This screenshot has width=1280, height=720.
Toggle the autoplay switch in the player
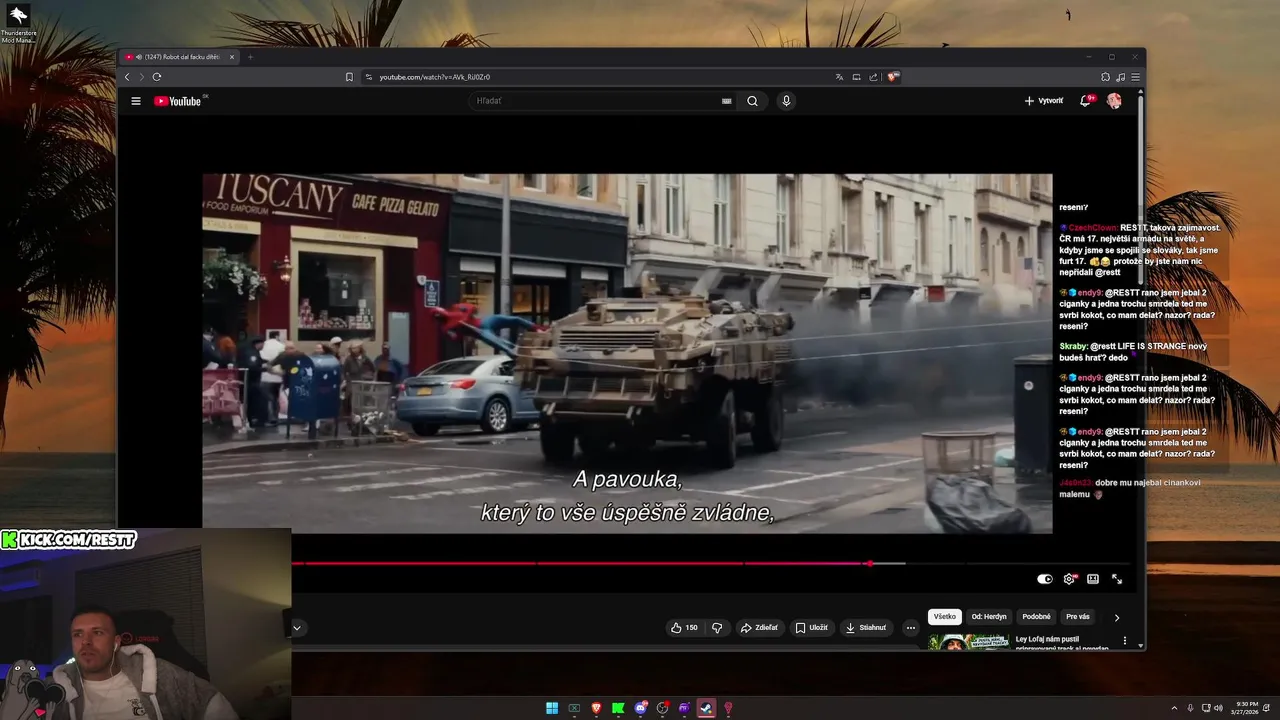pos(1045,579)
